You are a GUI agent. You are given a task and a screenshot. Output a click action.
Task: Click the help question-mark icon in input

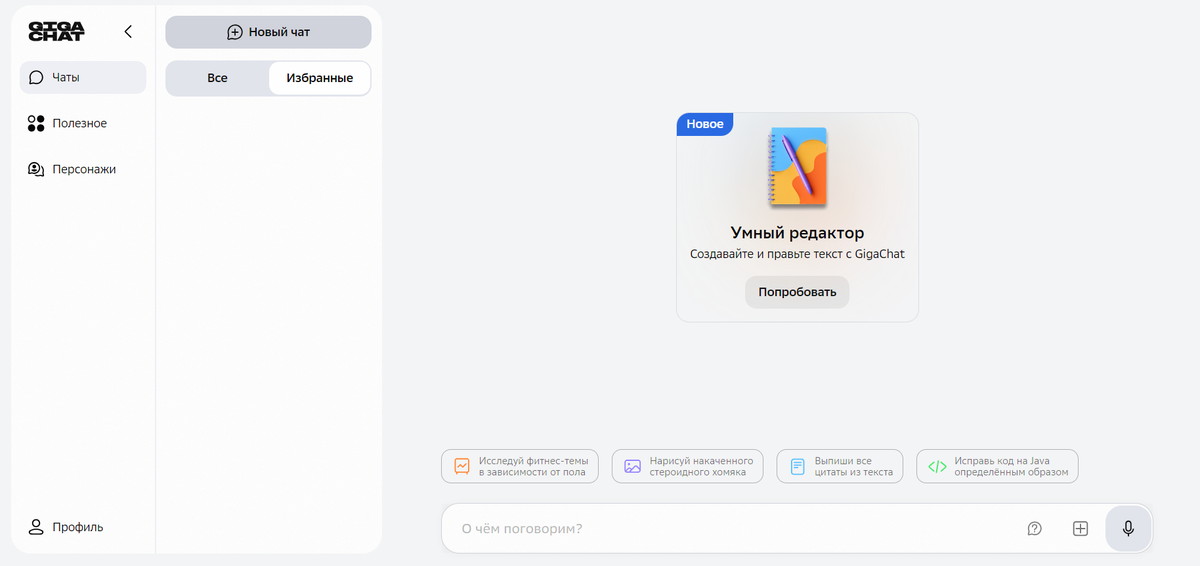[x=1035, y=528]
